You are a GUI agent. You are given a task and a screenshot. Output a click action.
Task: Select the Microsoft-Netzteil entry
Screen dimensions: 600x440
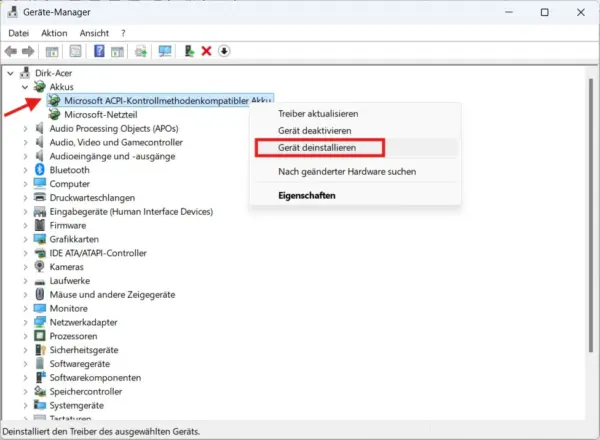(x=101, y=114)
